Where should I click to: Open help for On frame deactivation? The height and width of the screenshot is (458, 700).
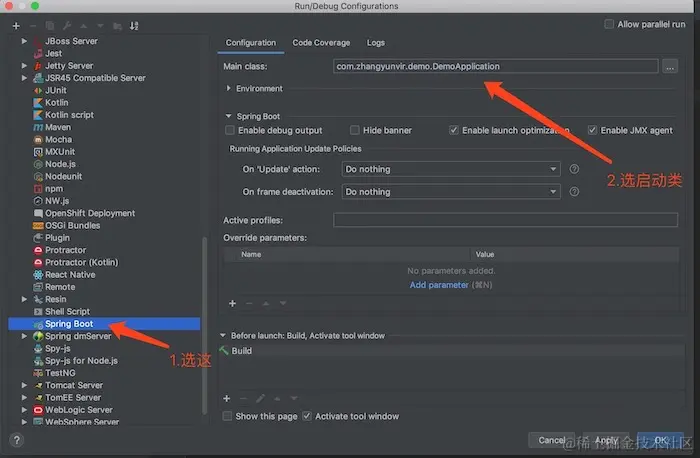tap(574, 192)
